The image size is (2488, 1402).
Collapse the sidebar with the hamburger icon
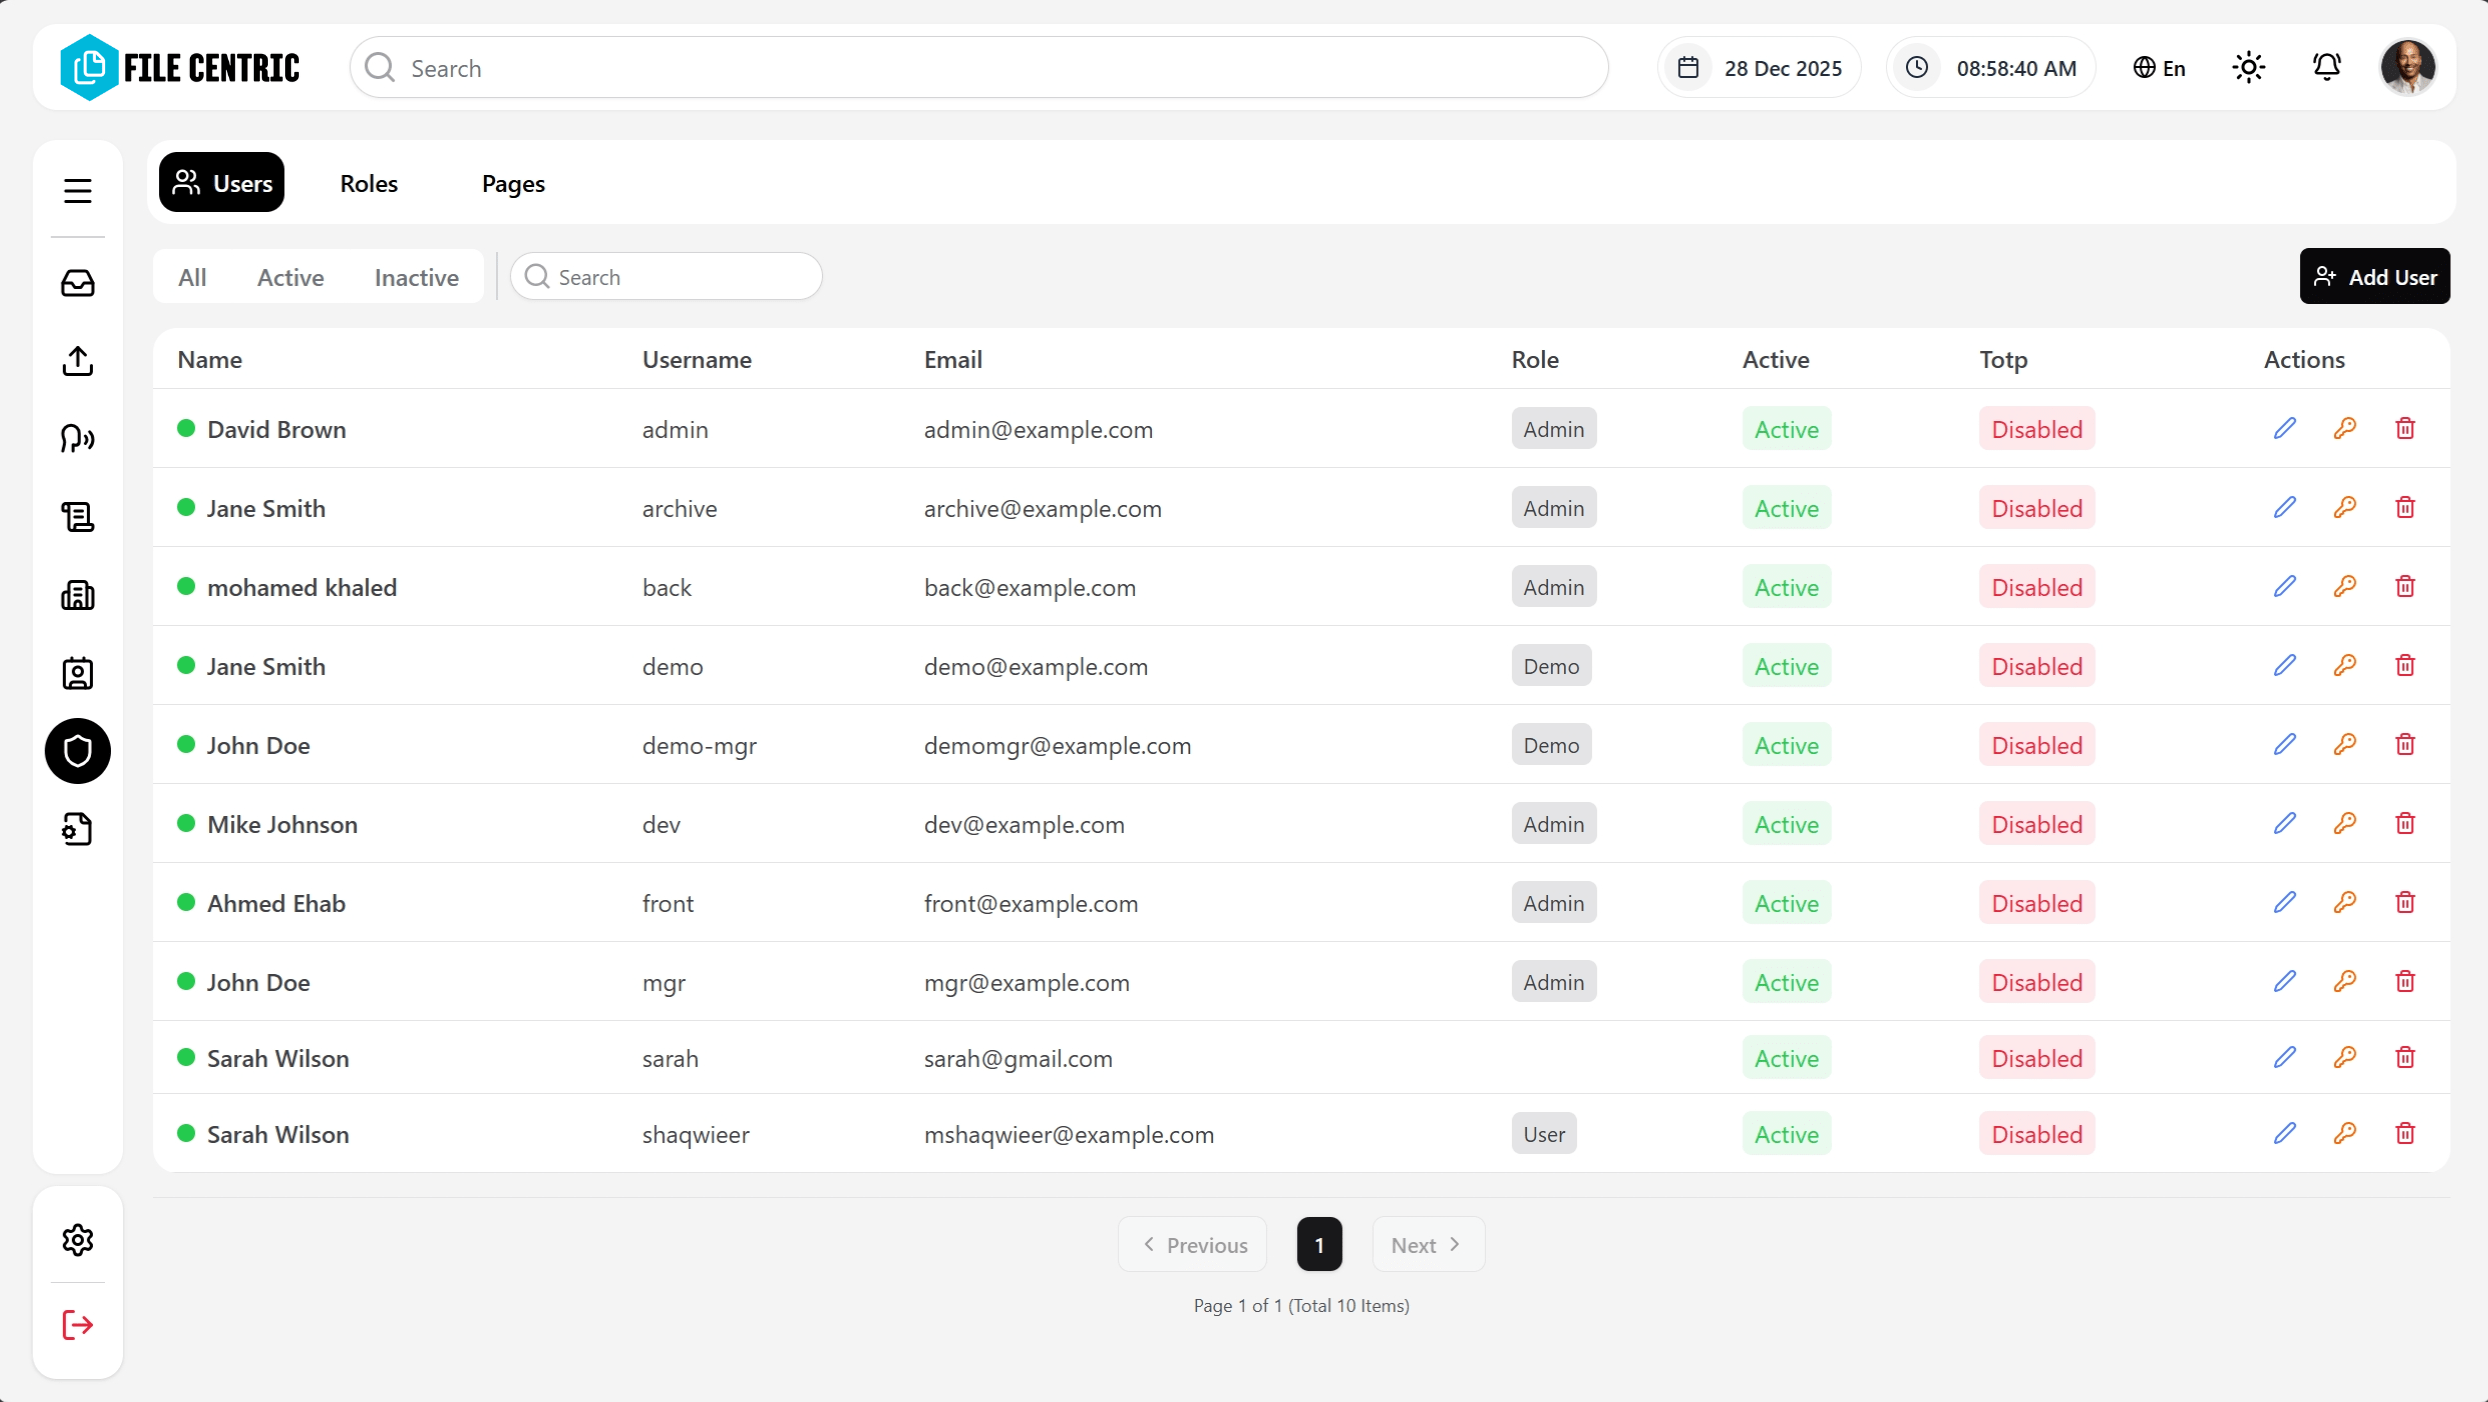coord(77,190)
